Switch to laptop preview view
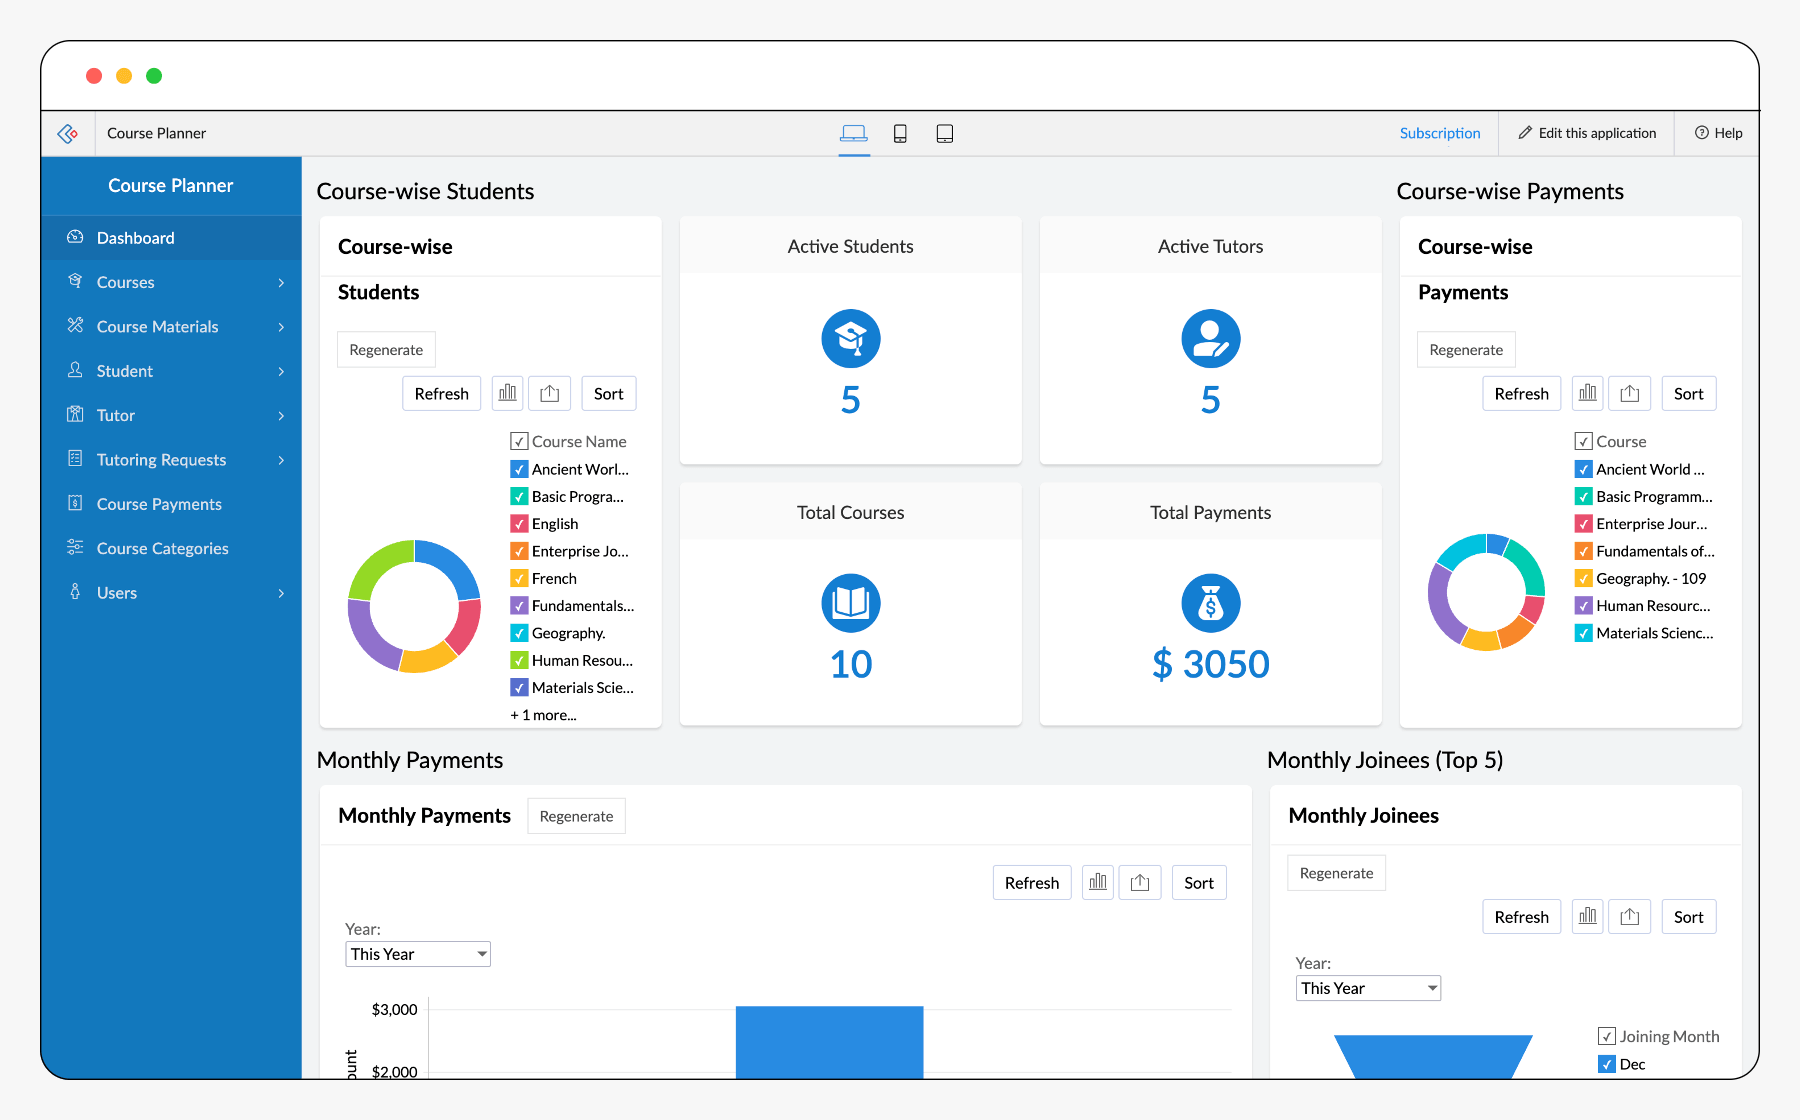This screenshot has height=1120, width=1800. [x=853, y=133]
